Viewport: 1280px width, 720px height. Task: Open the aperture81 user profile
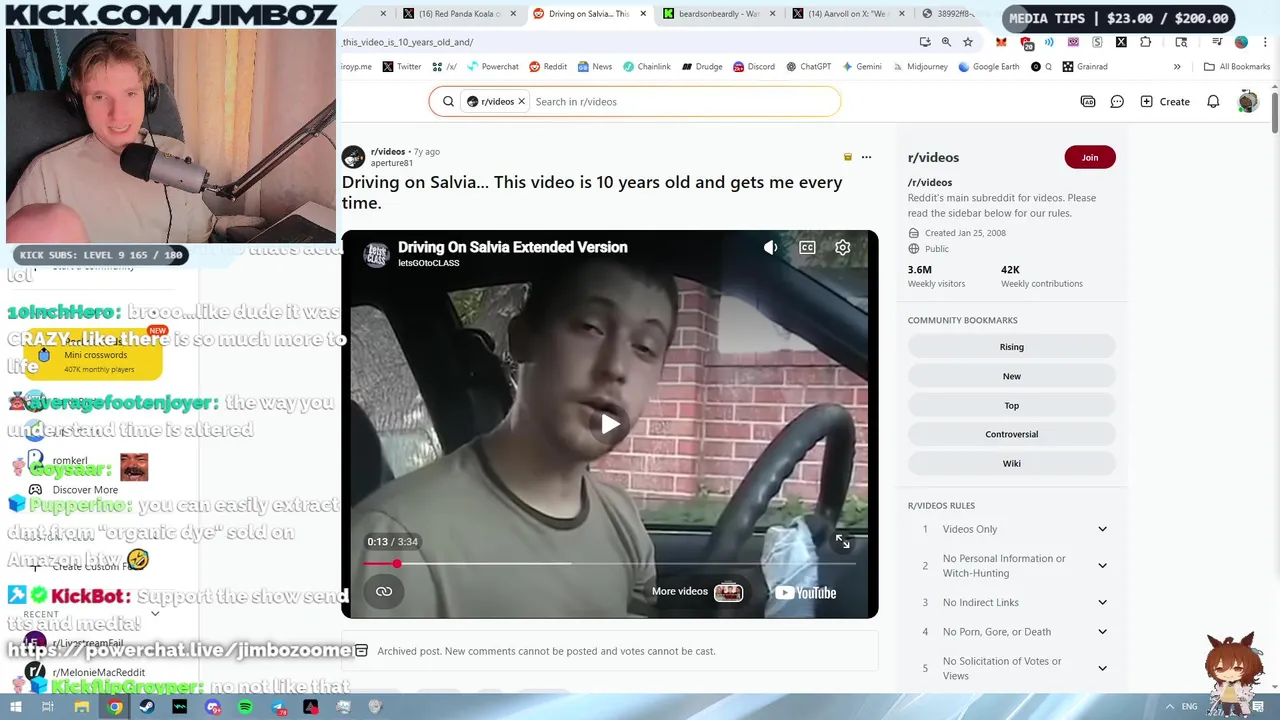point(392,163)
